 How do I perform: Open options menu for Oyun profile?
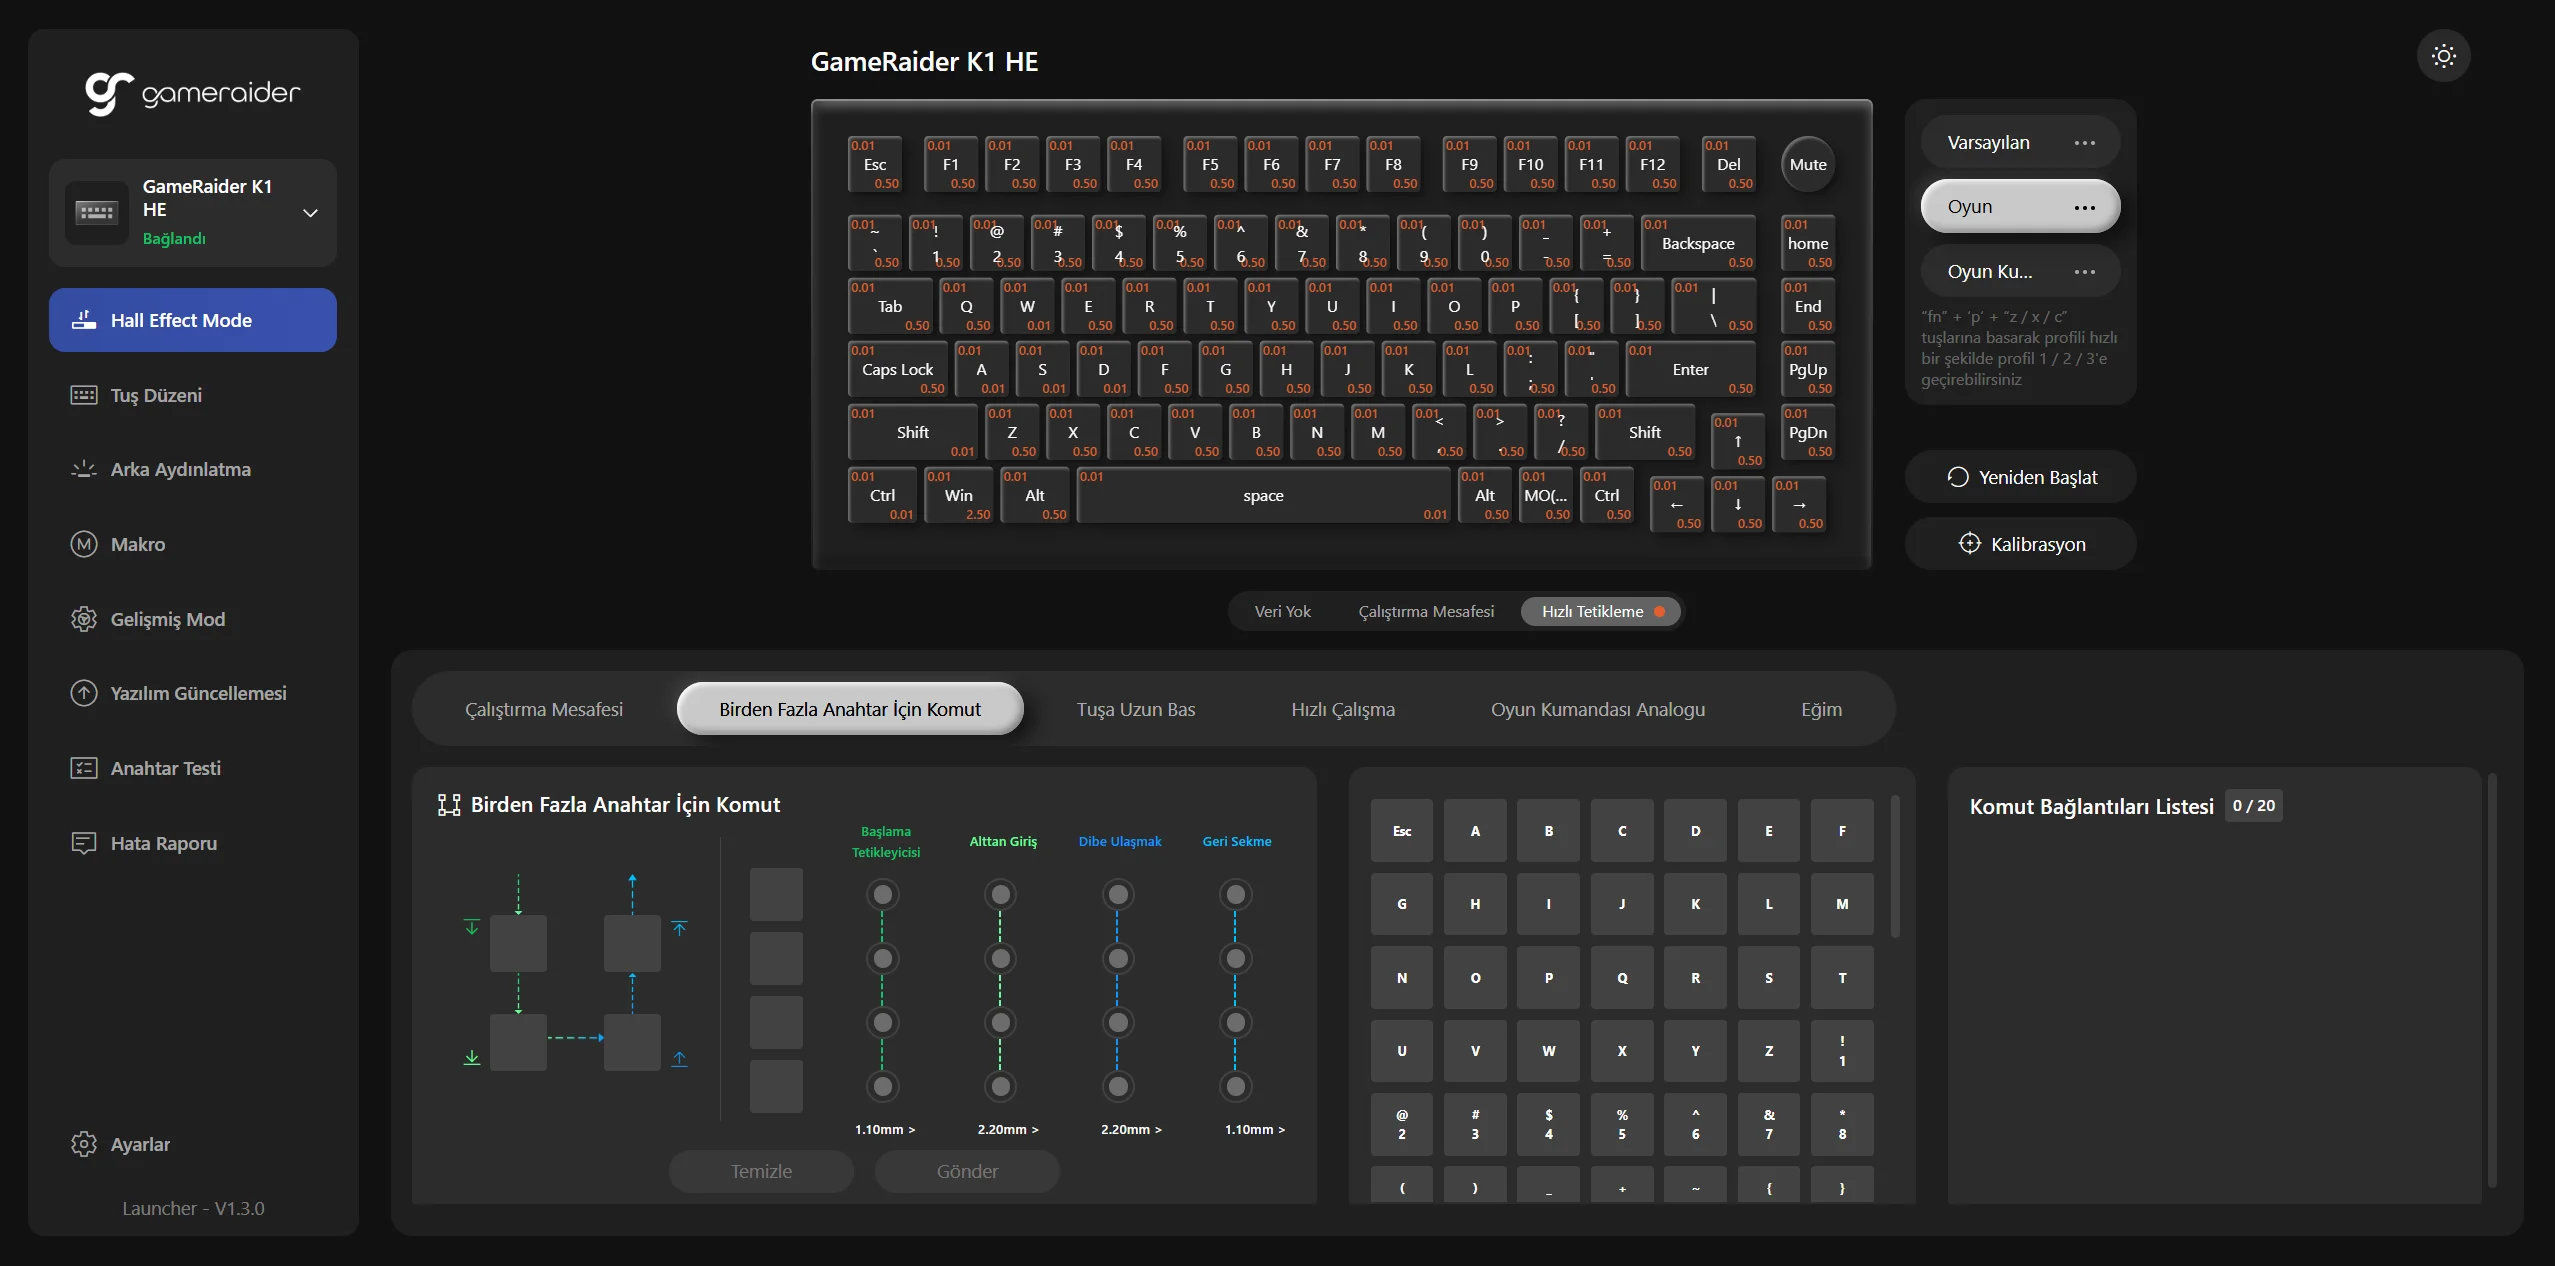(x=2084, y=207)
